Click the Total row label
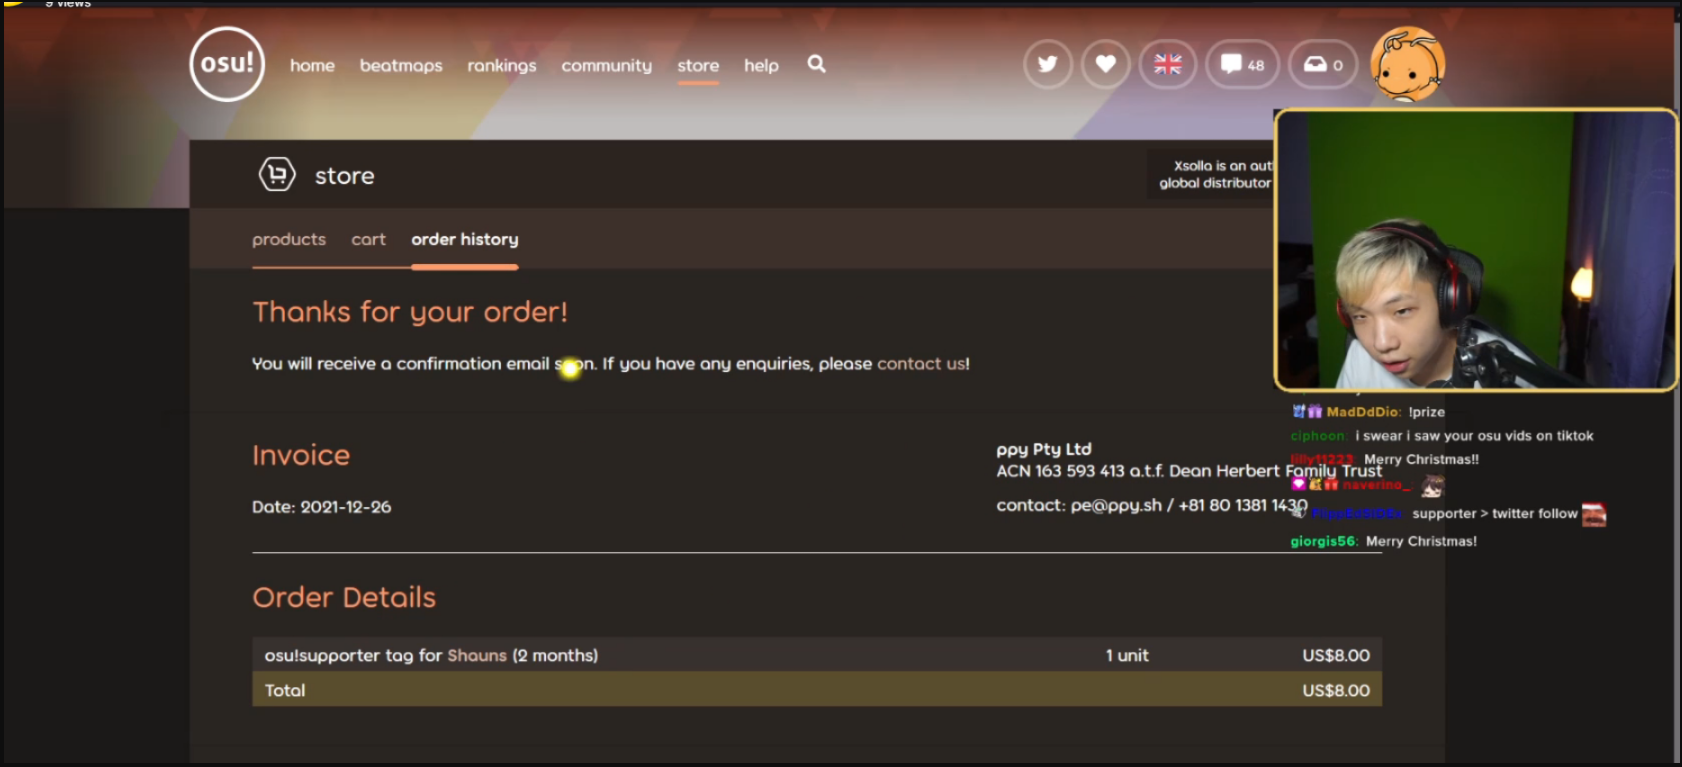1682x767 pixels. coord(285,690)
